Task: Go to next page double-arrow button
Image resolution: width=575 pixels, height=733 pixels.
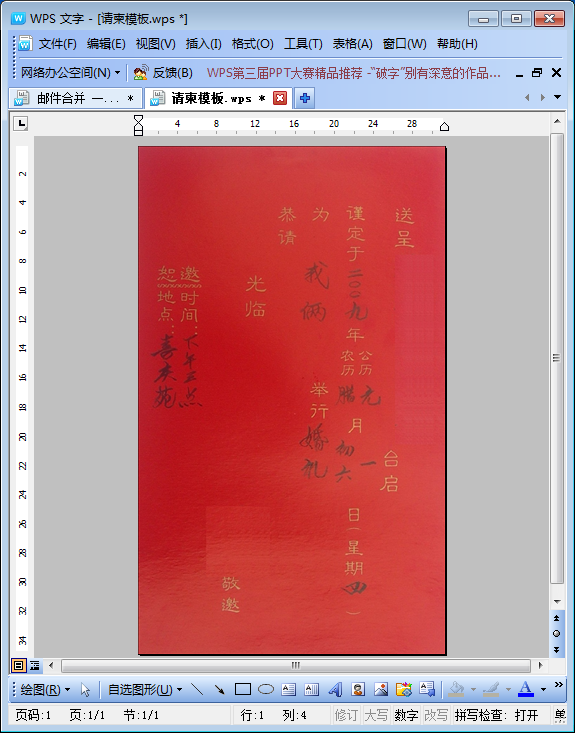Action: coord(557,649)
